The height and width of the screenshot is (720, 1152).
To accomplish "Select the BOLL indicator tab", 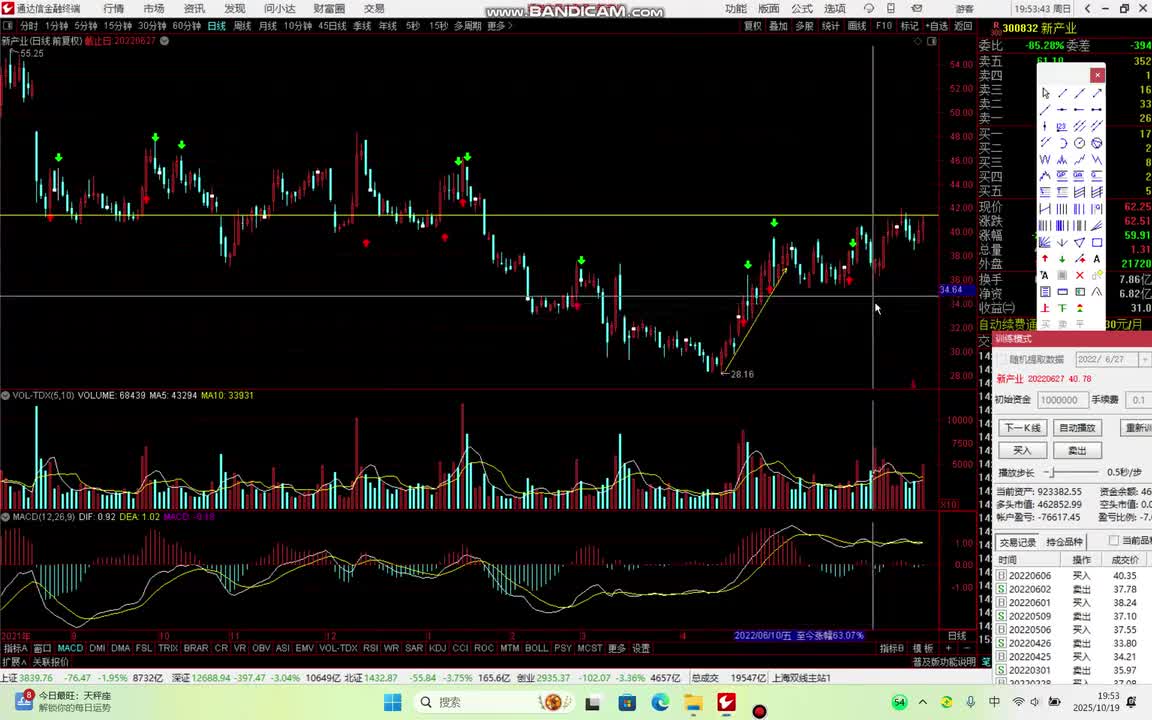I will (536, 649).
